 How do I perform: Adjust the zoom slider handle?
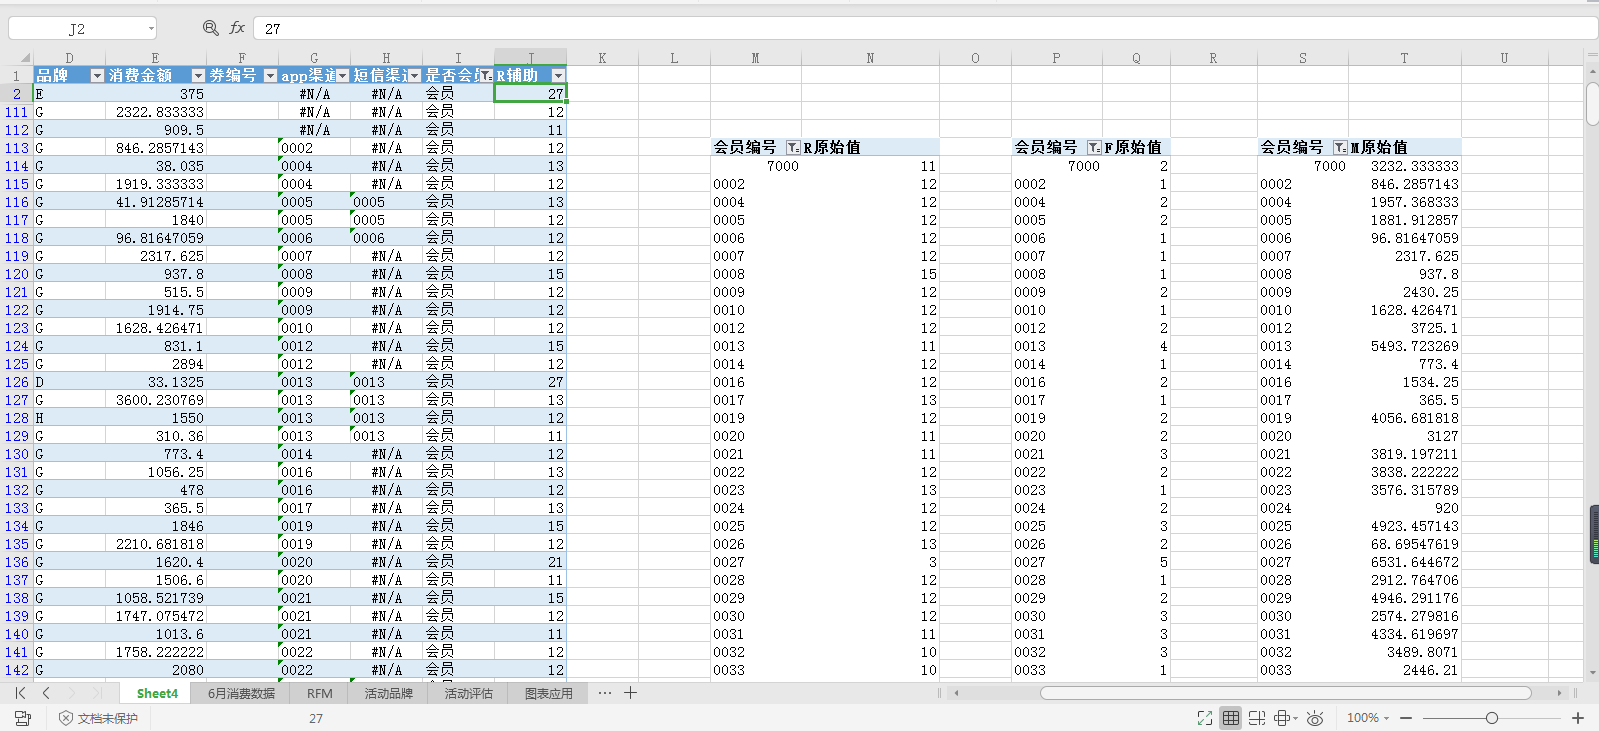click(x=1491, y=718)
